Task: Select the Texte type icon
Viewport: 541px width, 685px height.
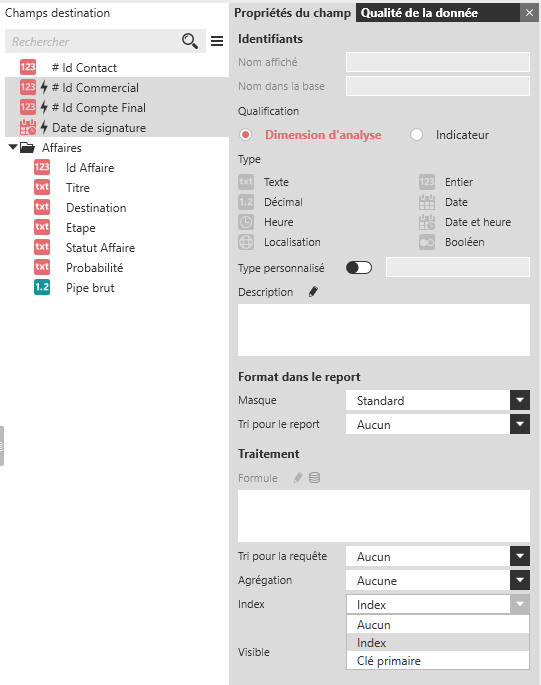Action: tap(246, 182)
